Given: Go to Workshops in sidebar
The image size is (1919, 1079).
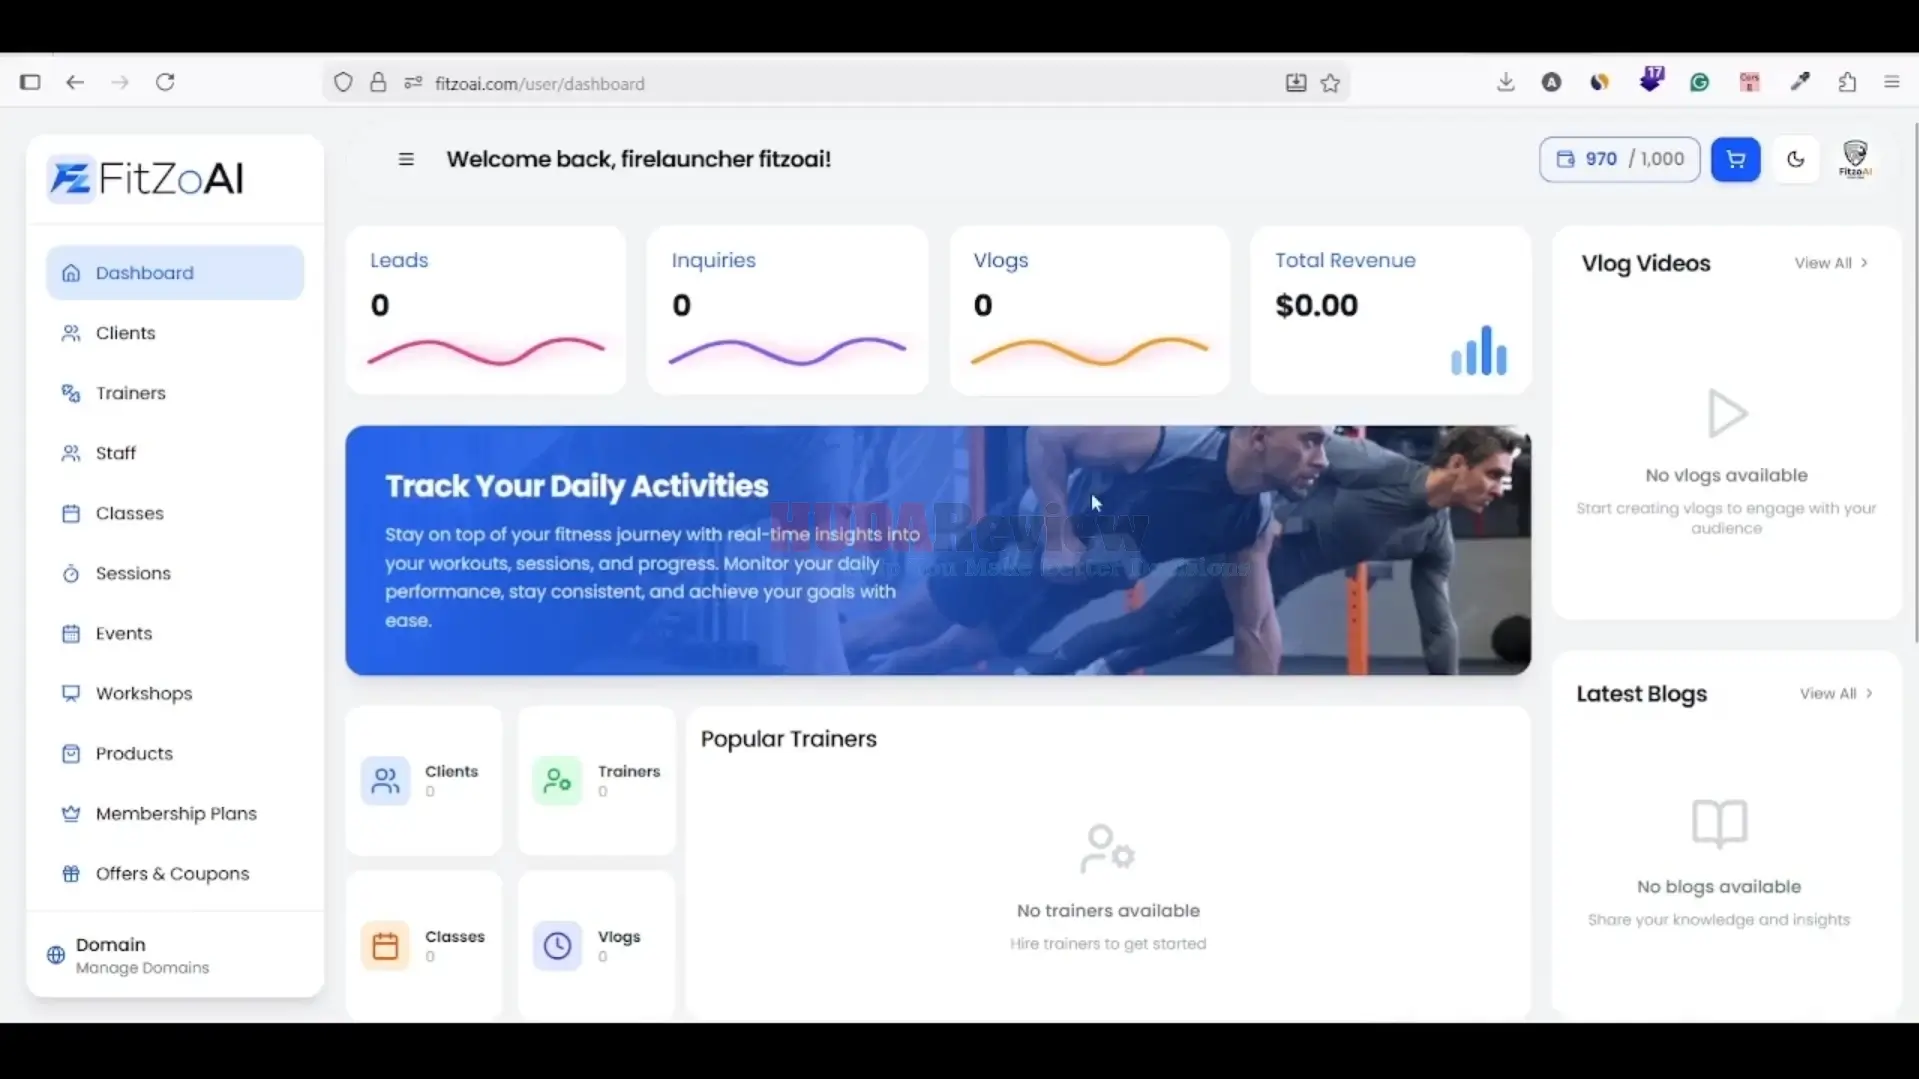Looking at the screenshot, I should 175,693.
